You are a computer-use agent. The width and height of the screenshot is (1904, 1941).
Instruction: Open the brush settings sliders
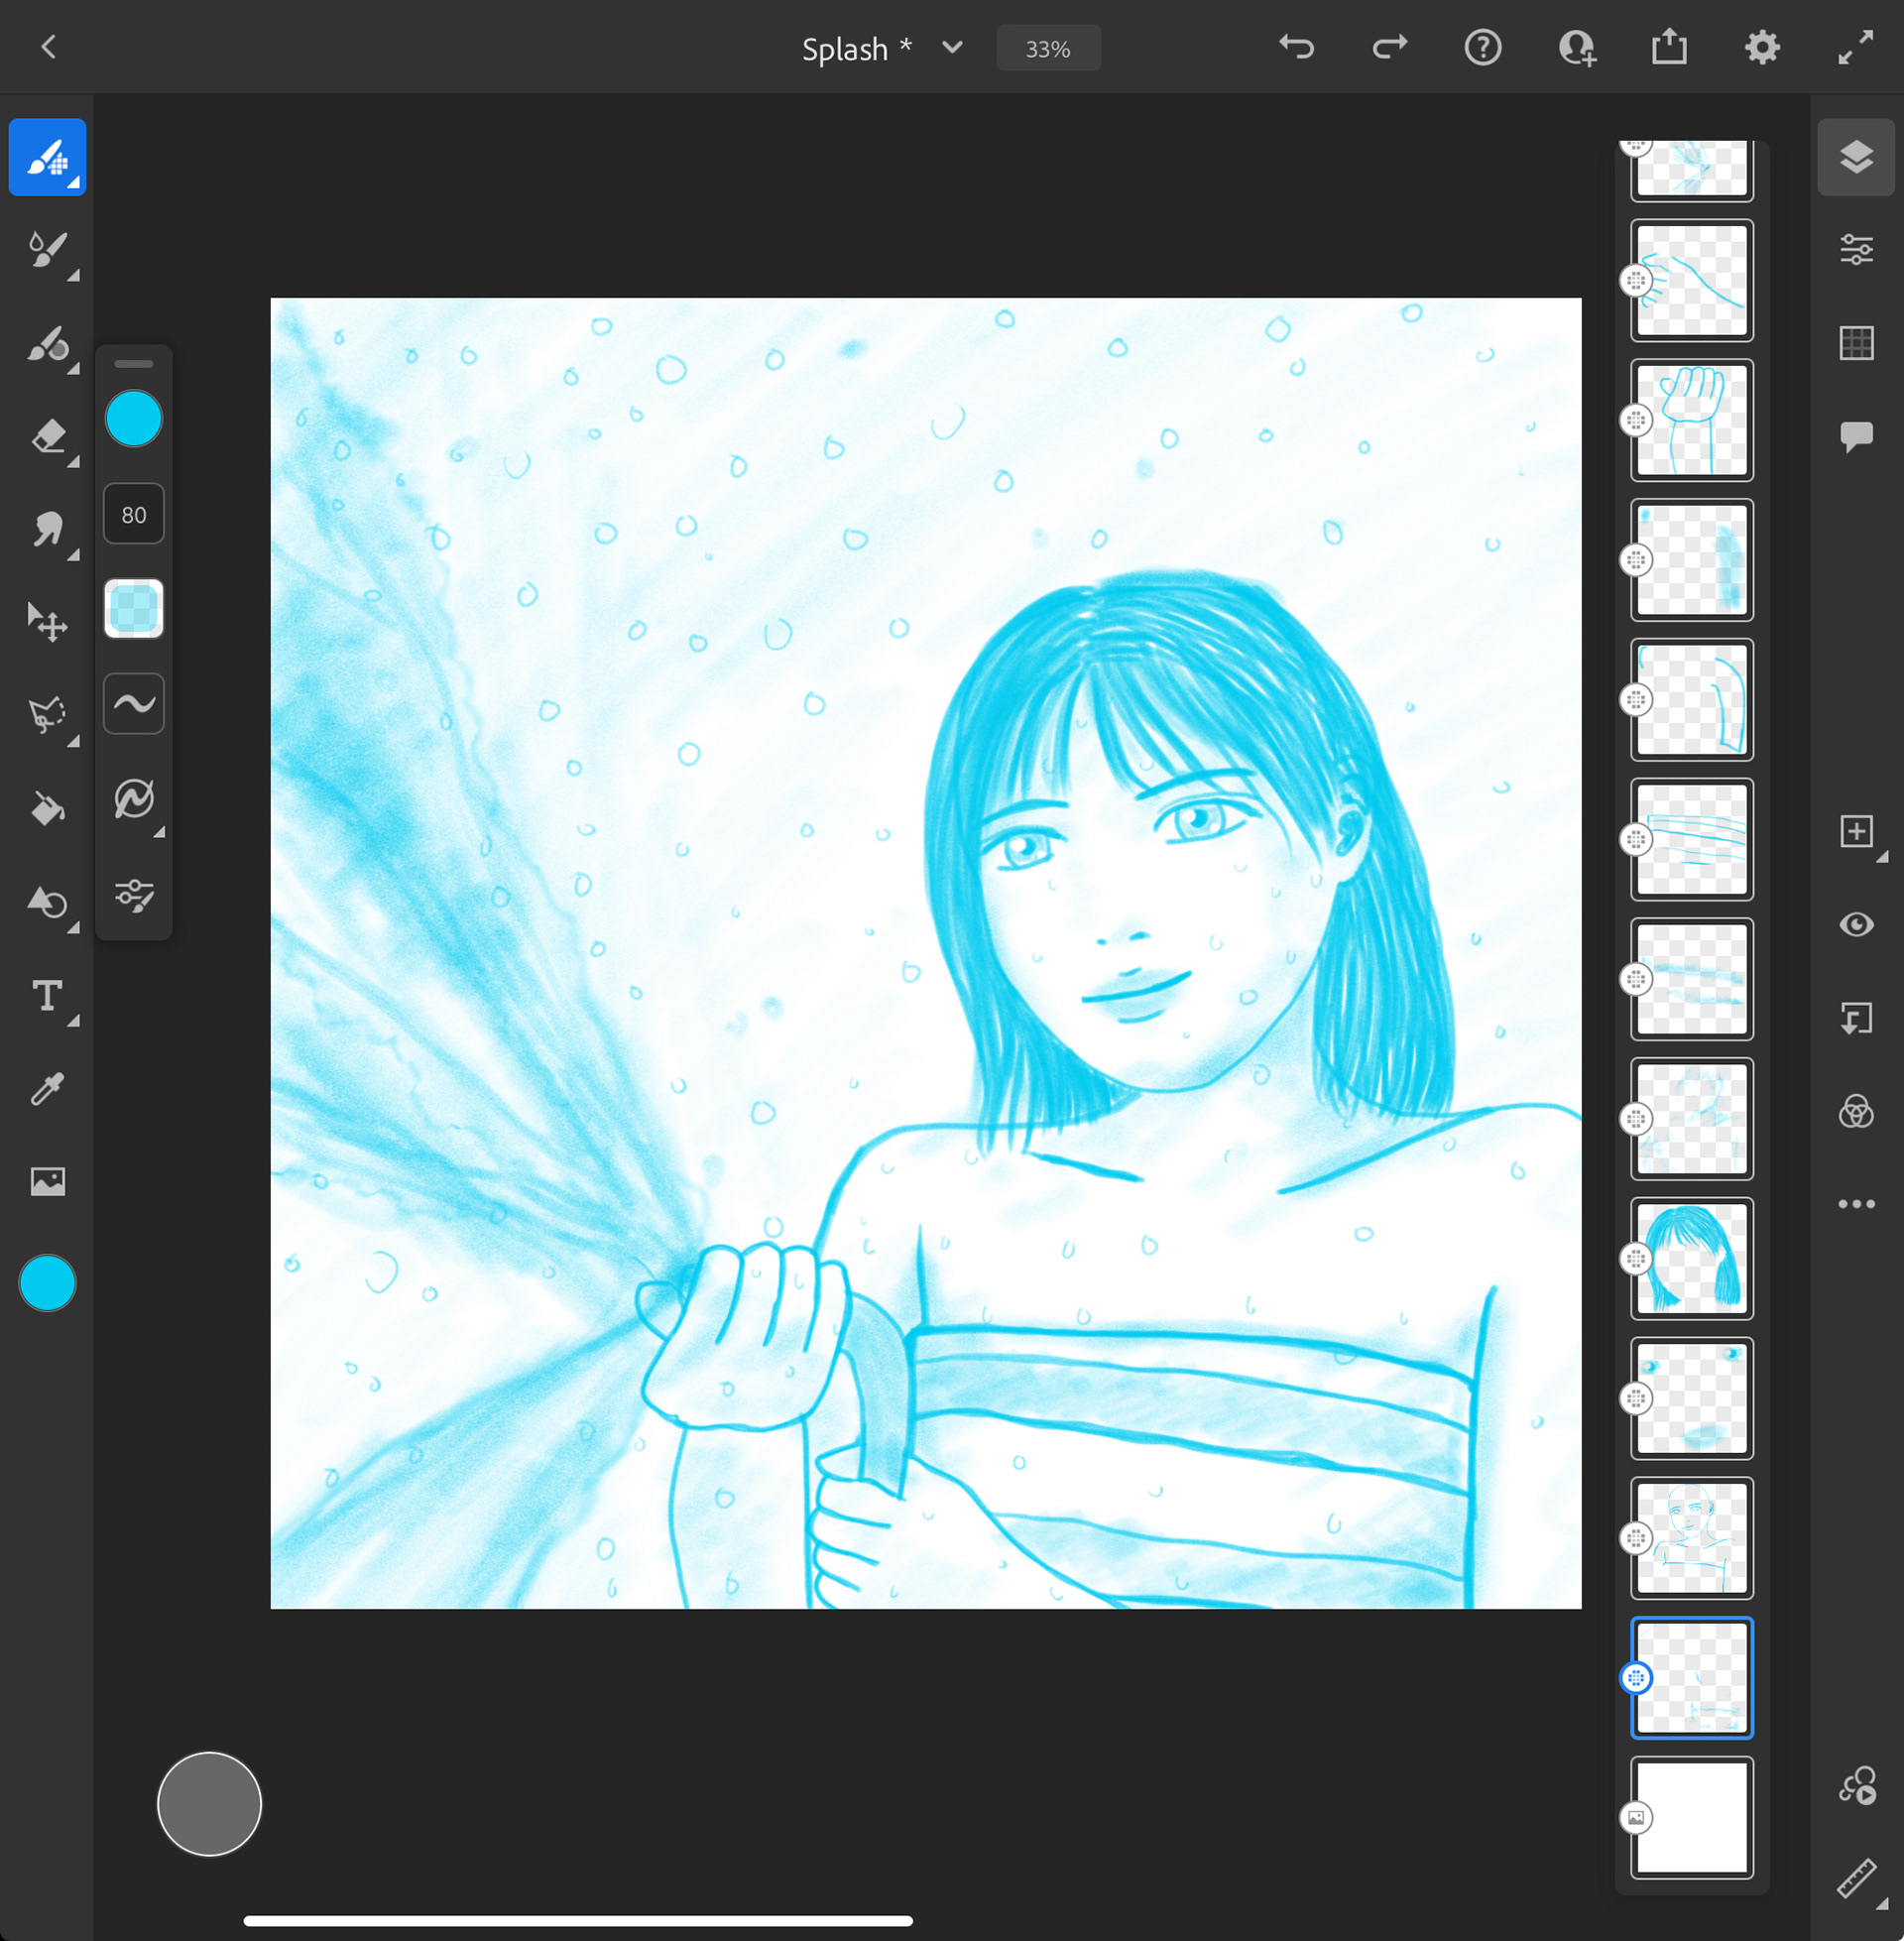click(x=134, y=894)
